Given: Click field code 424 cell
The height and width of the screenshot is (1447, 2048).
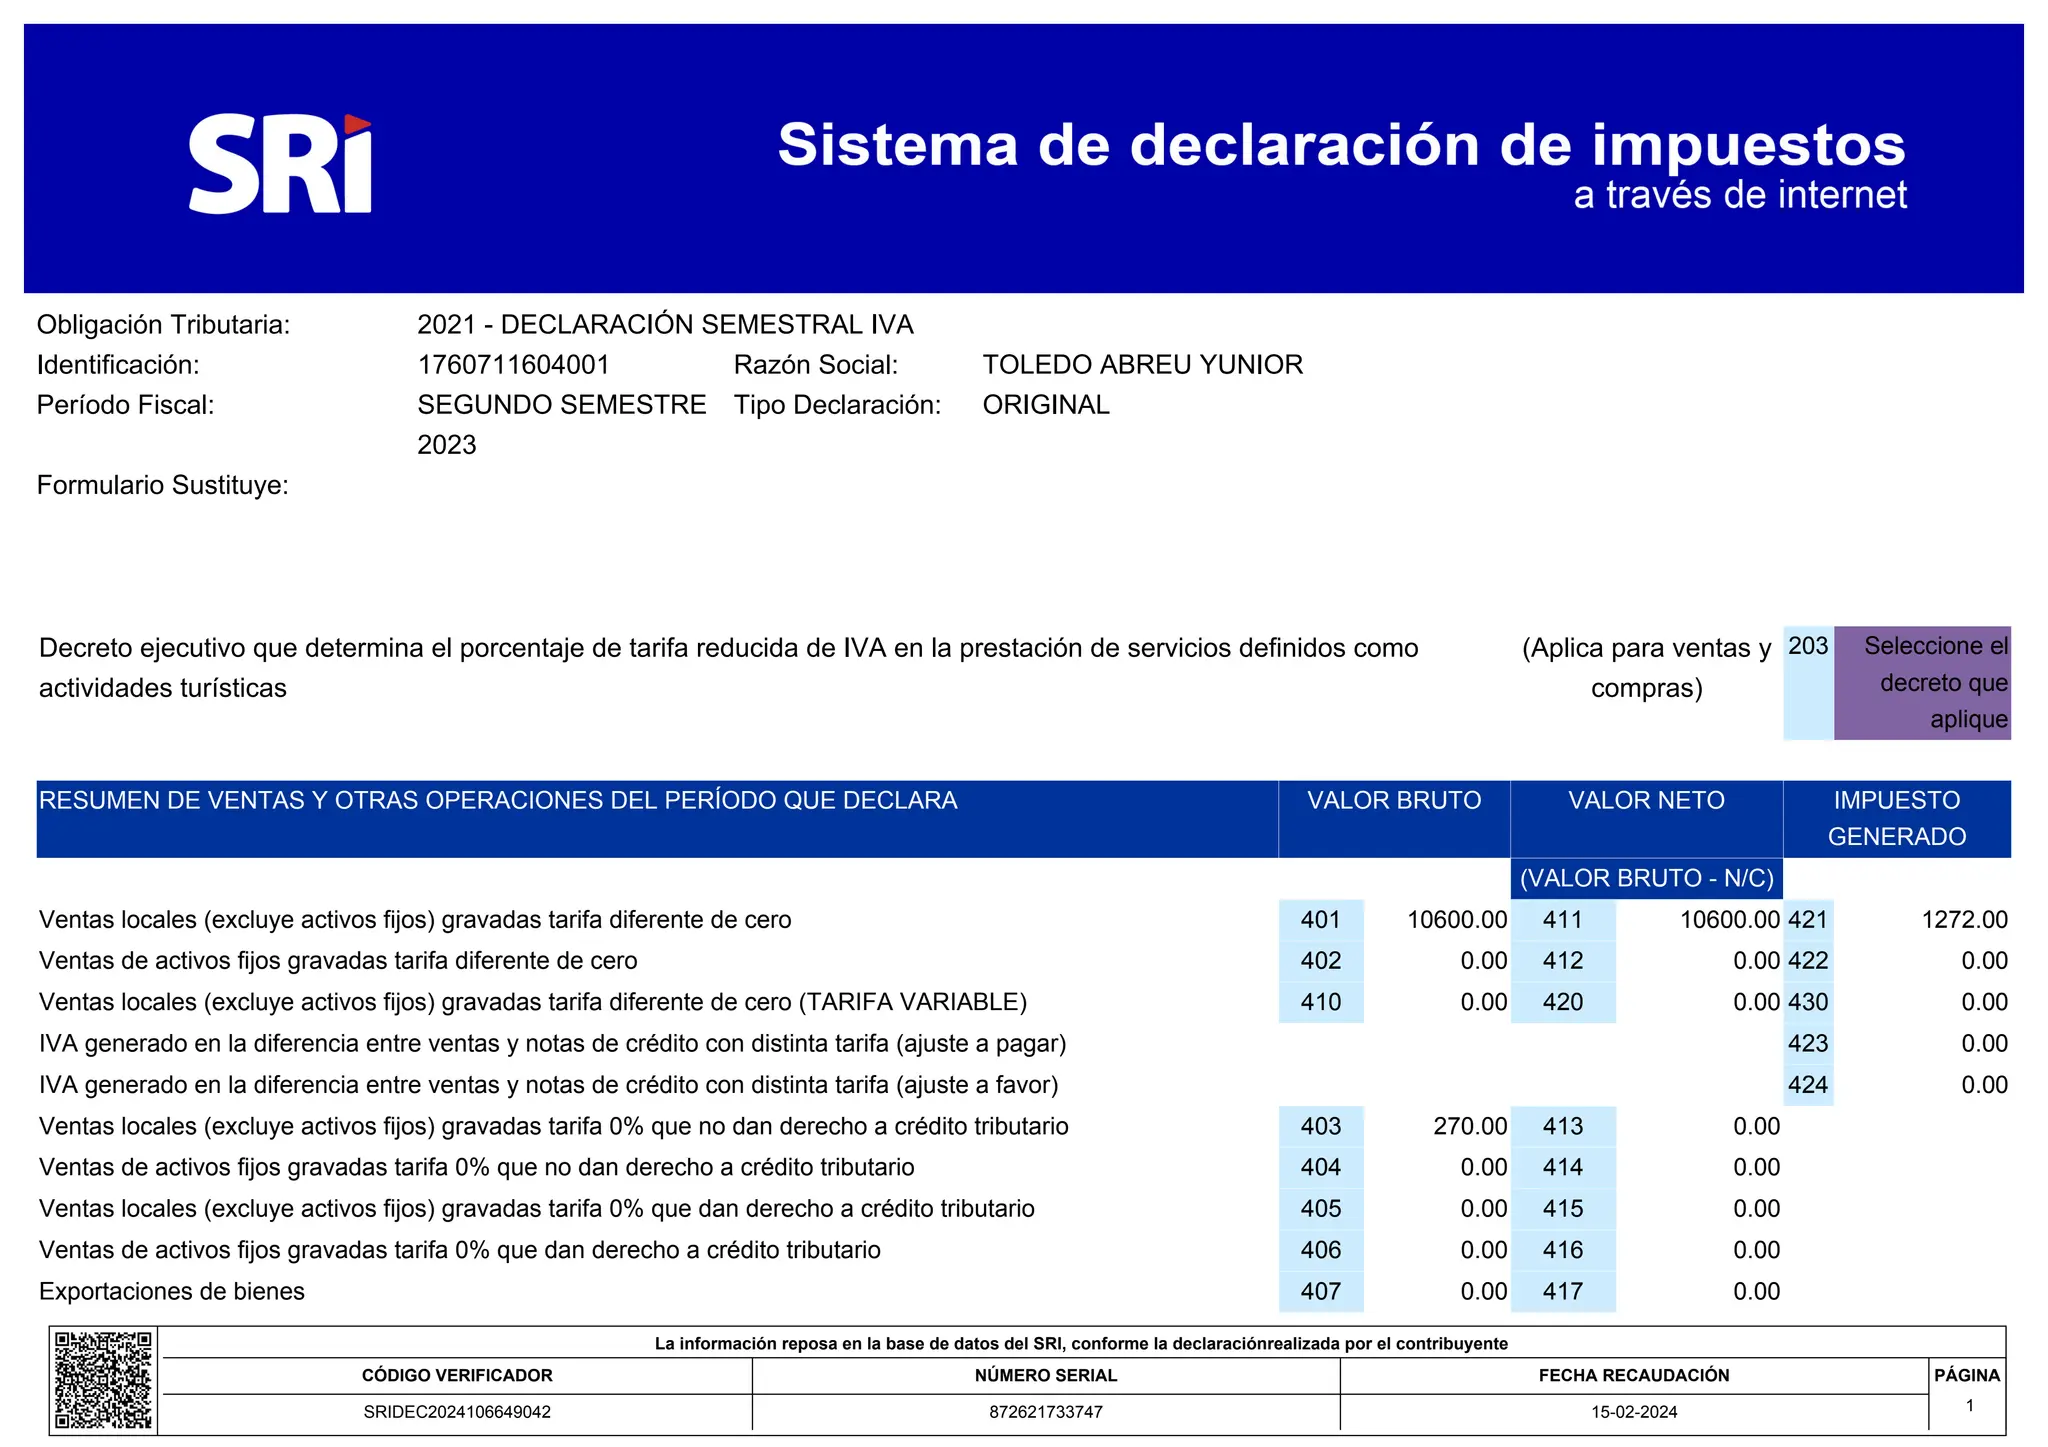Looking at the screenshot, I should [1807, 1085].
